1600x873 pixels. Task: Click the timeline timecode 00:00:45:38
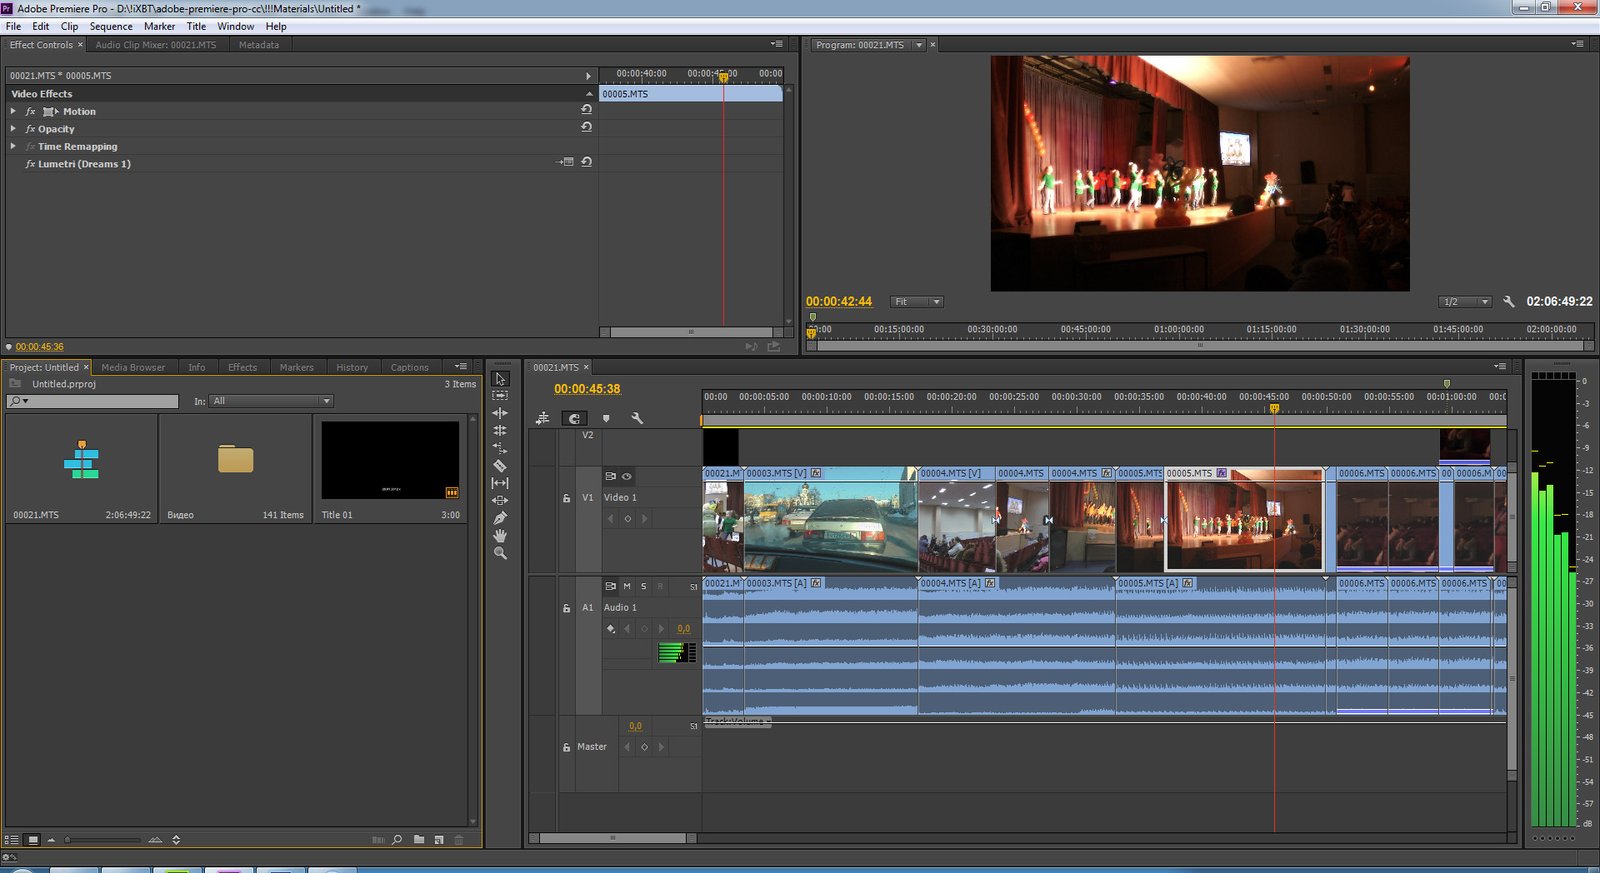pyautogui.click(x=587, y=389)
